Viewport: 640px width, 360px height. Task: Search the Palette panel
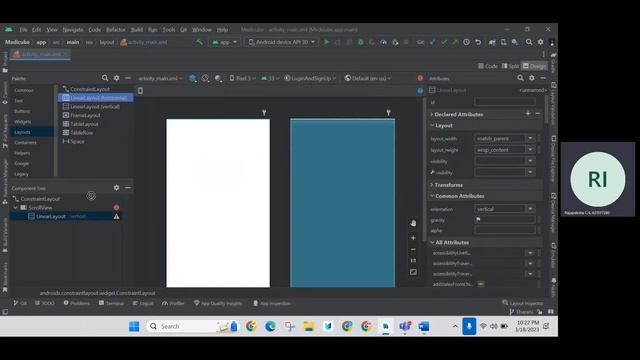105,78
